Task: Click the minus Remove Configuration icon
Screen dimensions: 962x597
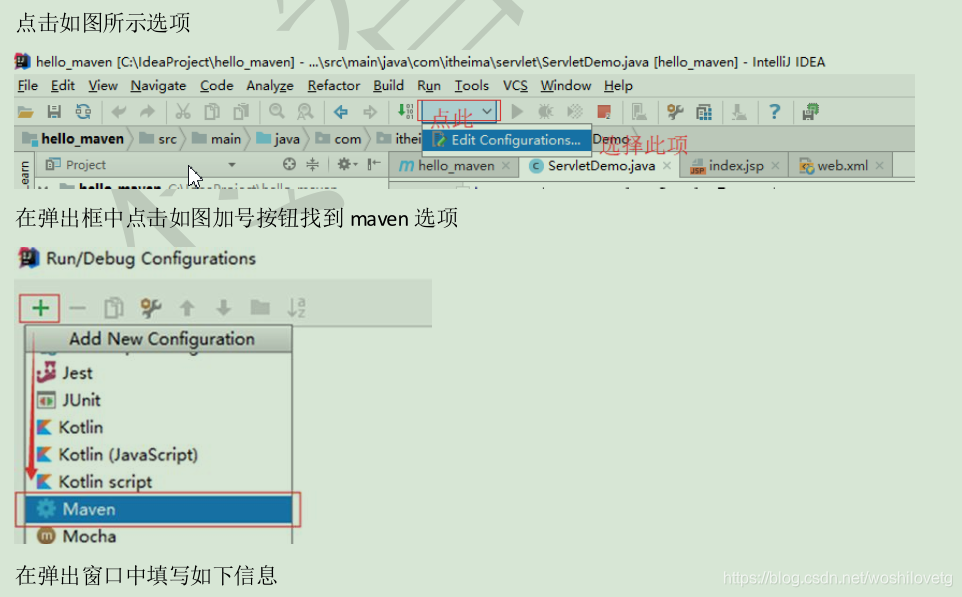Action: click(x=77, y=307)
